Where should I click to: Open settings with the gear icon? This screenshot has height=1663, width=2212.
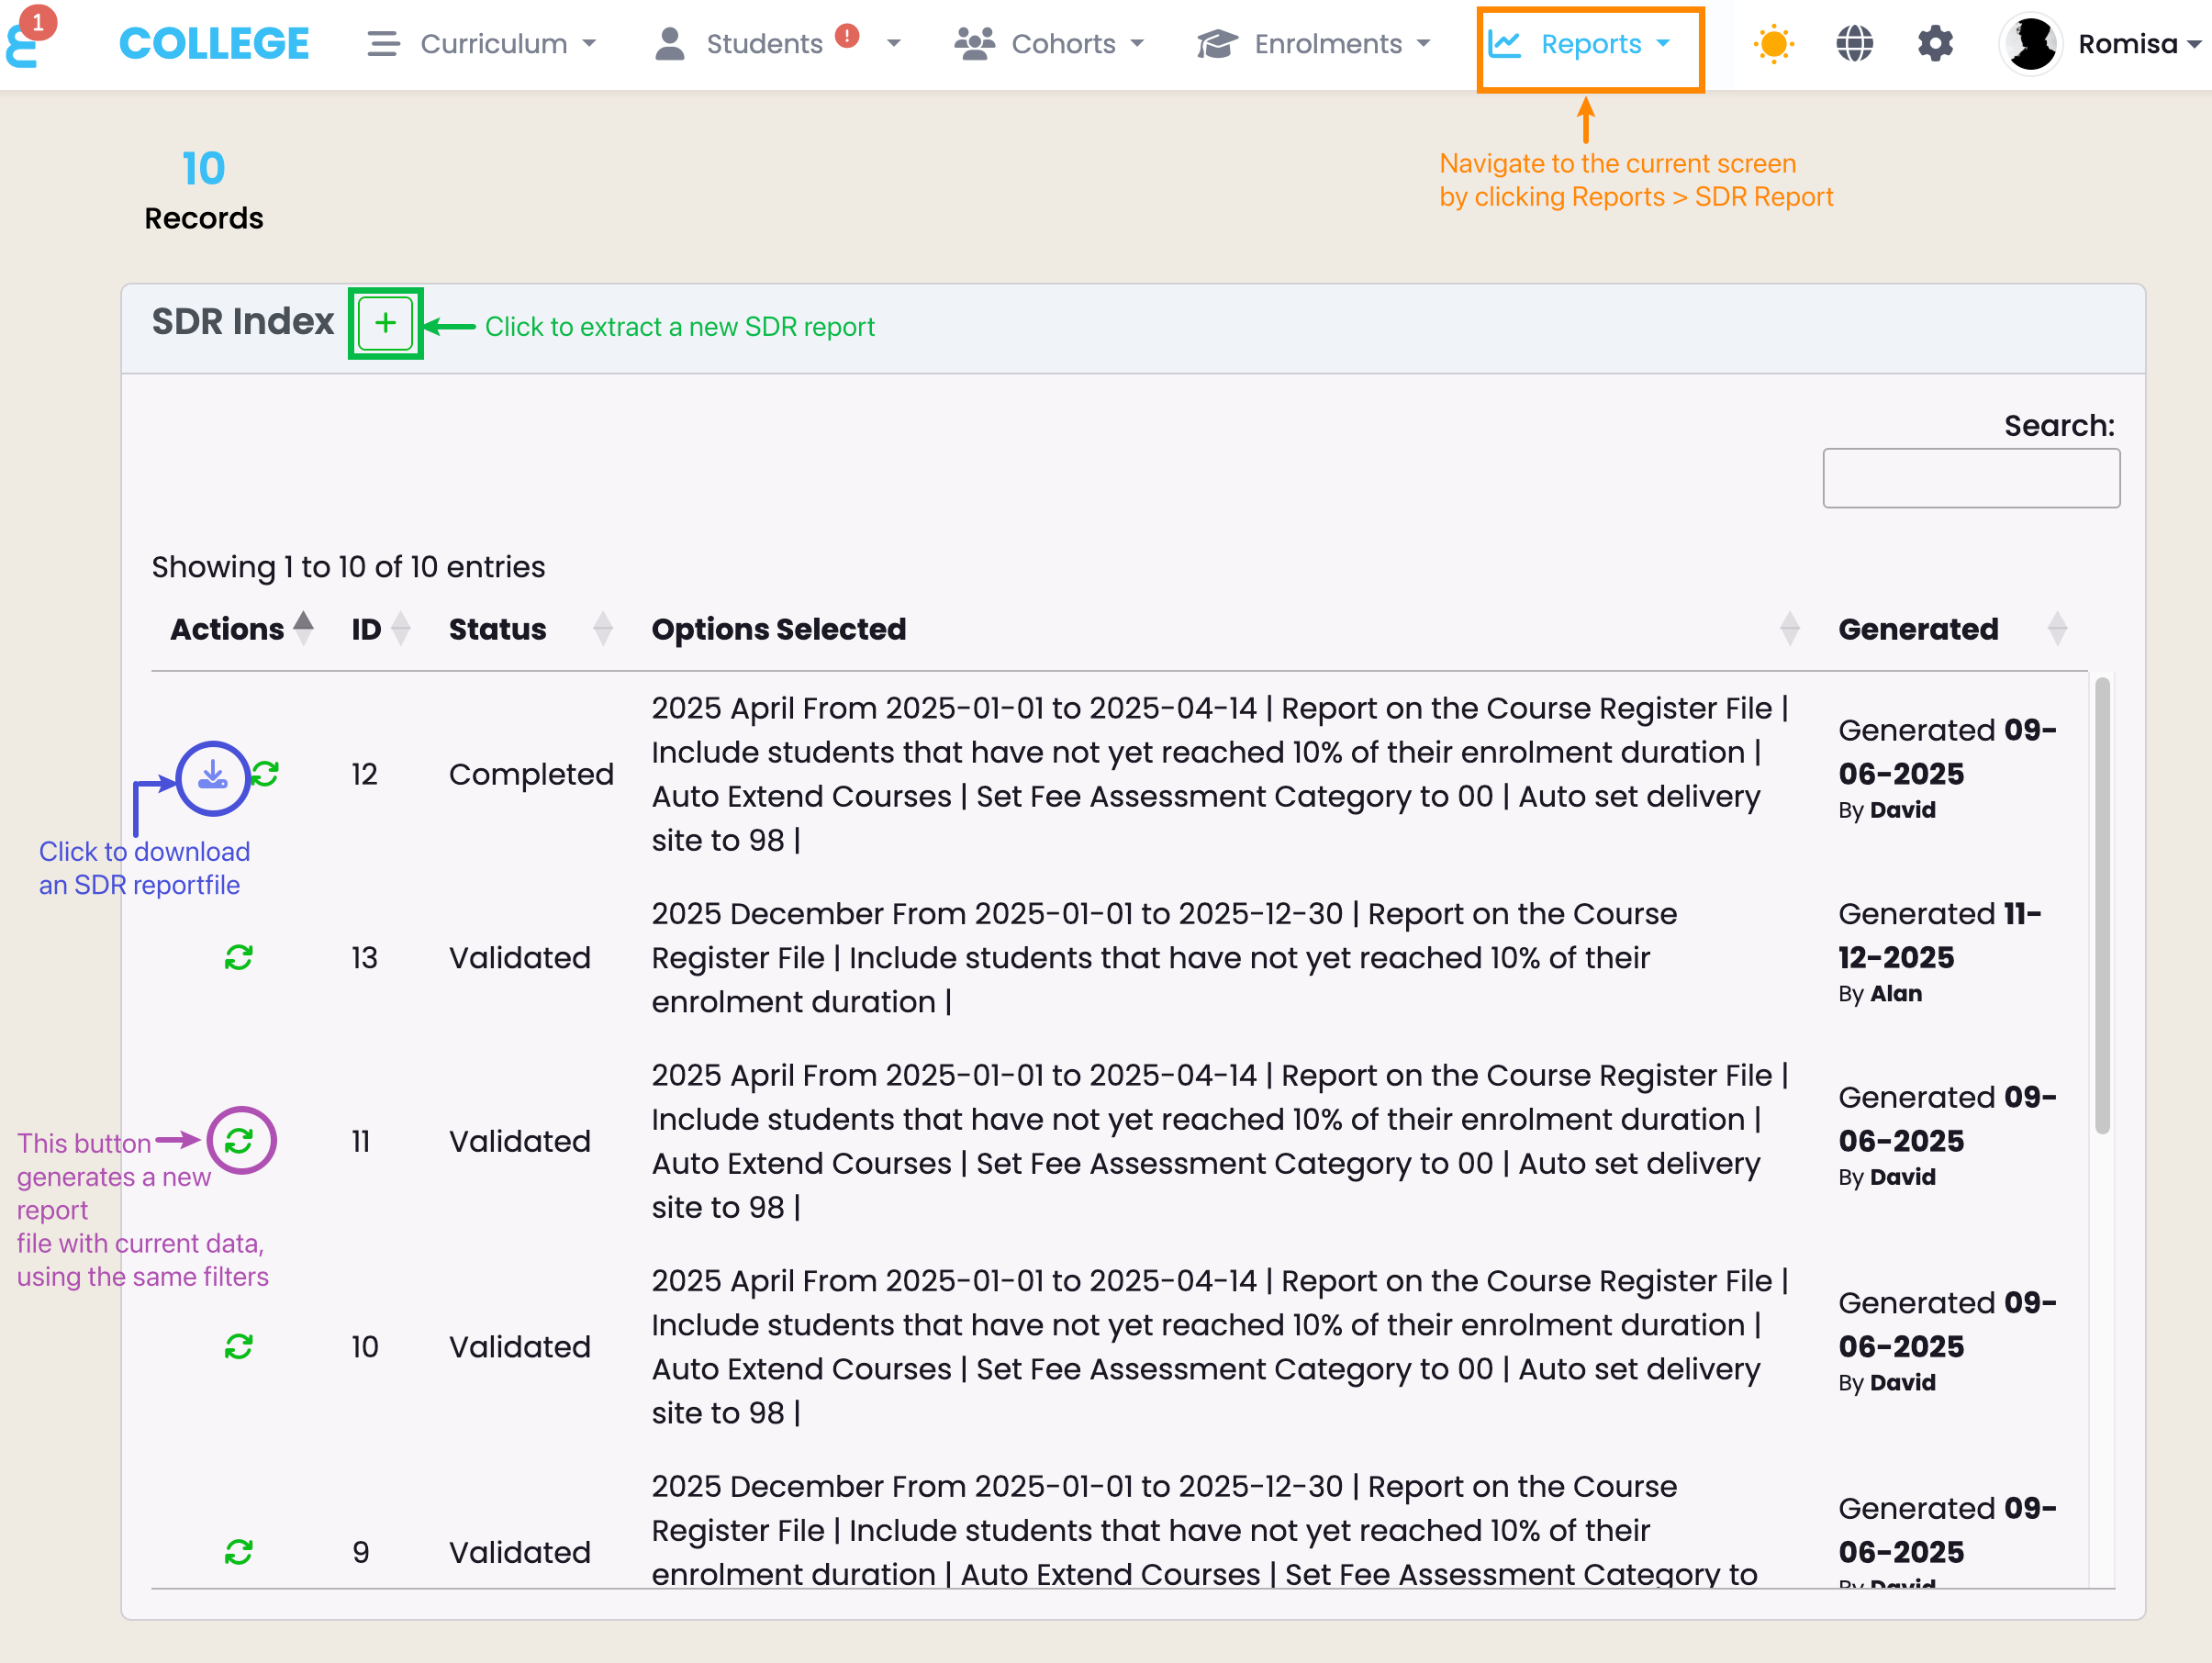click(x=1935, y=44)
